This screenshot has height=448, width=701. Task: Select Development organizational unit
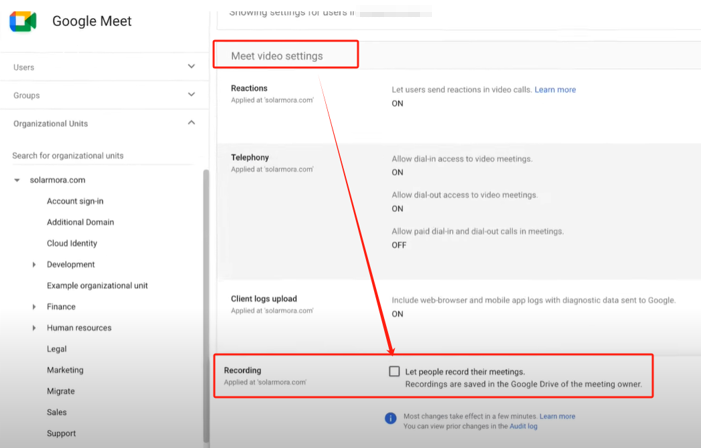click(71, 264)
